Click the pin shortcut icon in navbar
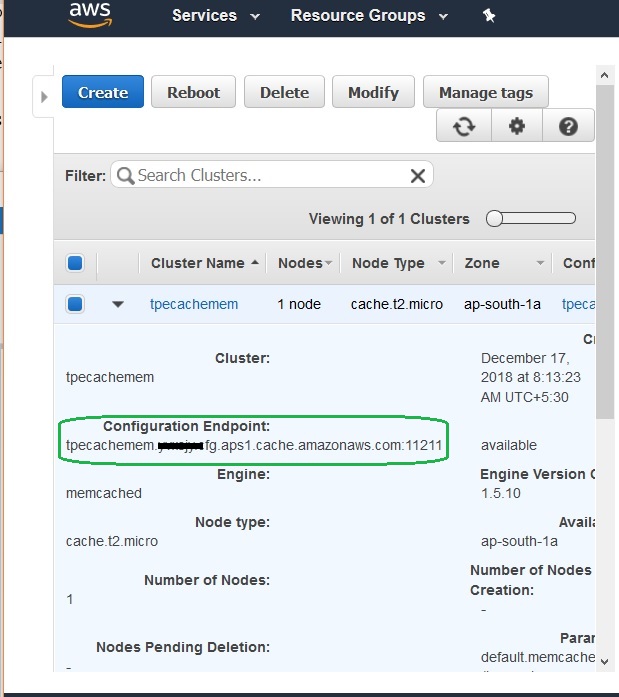619x697 pixels. point(489,16)
